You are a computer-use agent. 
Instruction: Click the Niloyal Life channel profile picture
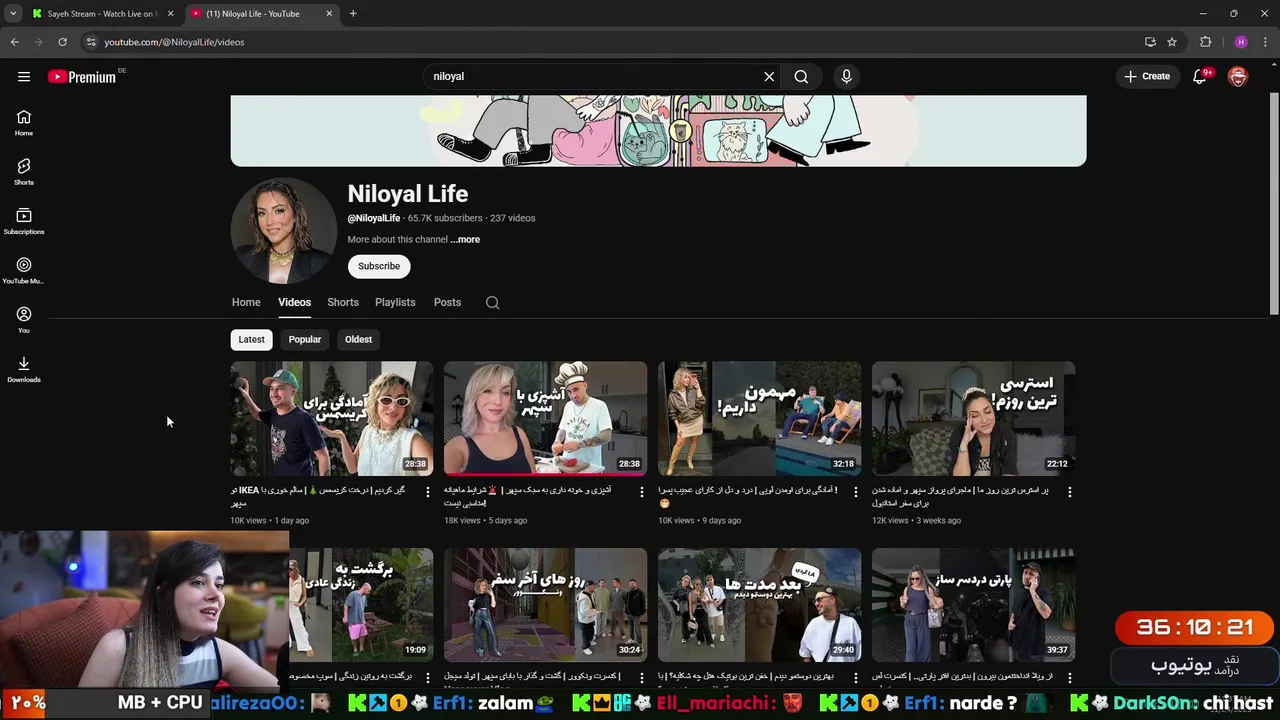pos(283,231)
